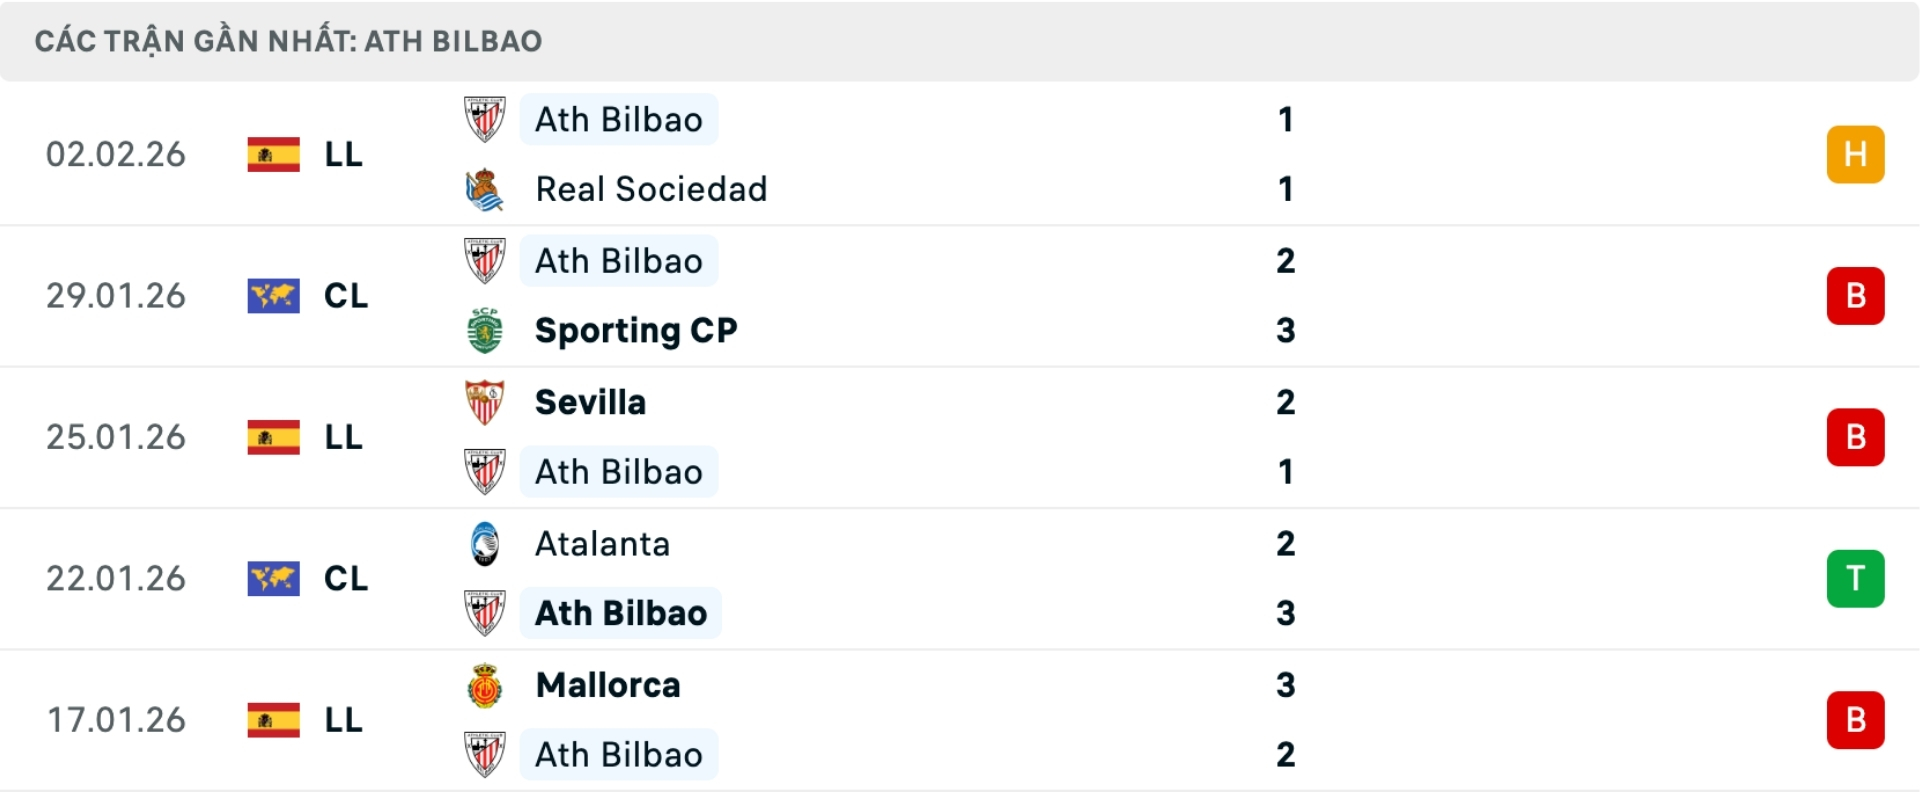Open the Ath Bilbao team link
This screenshot has width=1920, height=792.
(x=618, y=118)
